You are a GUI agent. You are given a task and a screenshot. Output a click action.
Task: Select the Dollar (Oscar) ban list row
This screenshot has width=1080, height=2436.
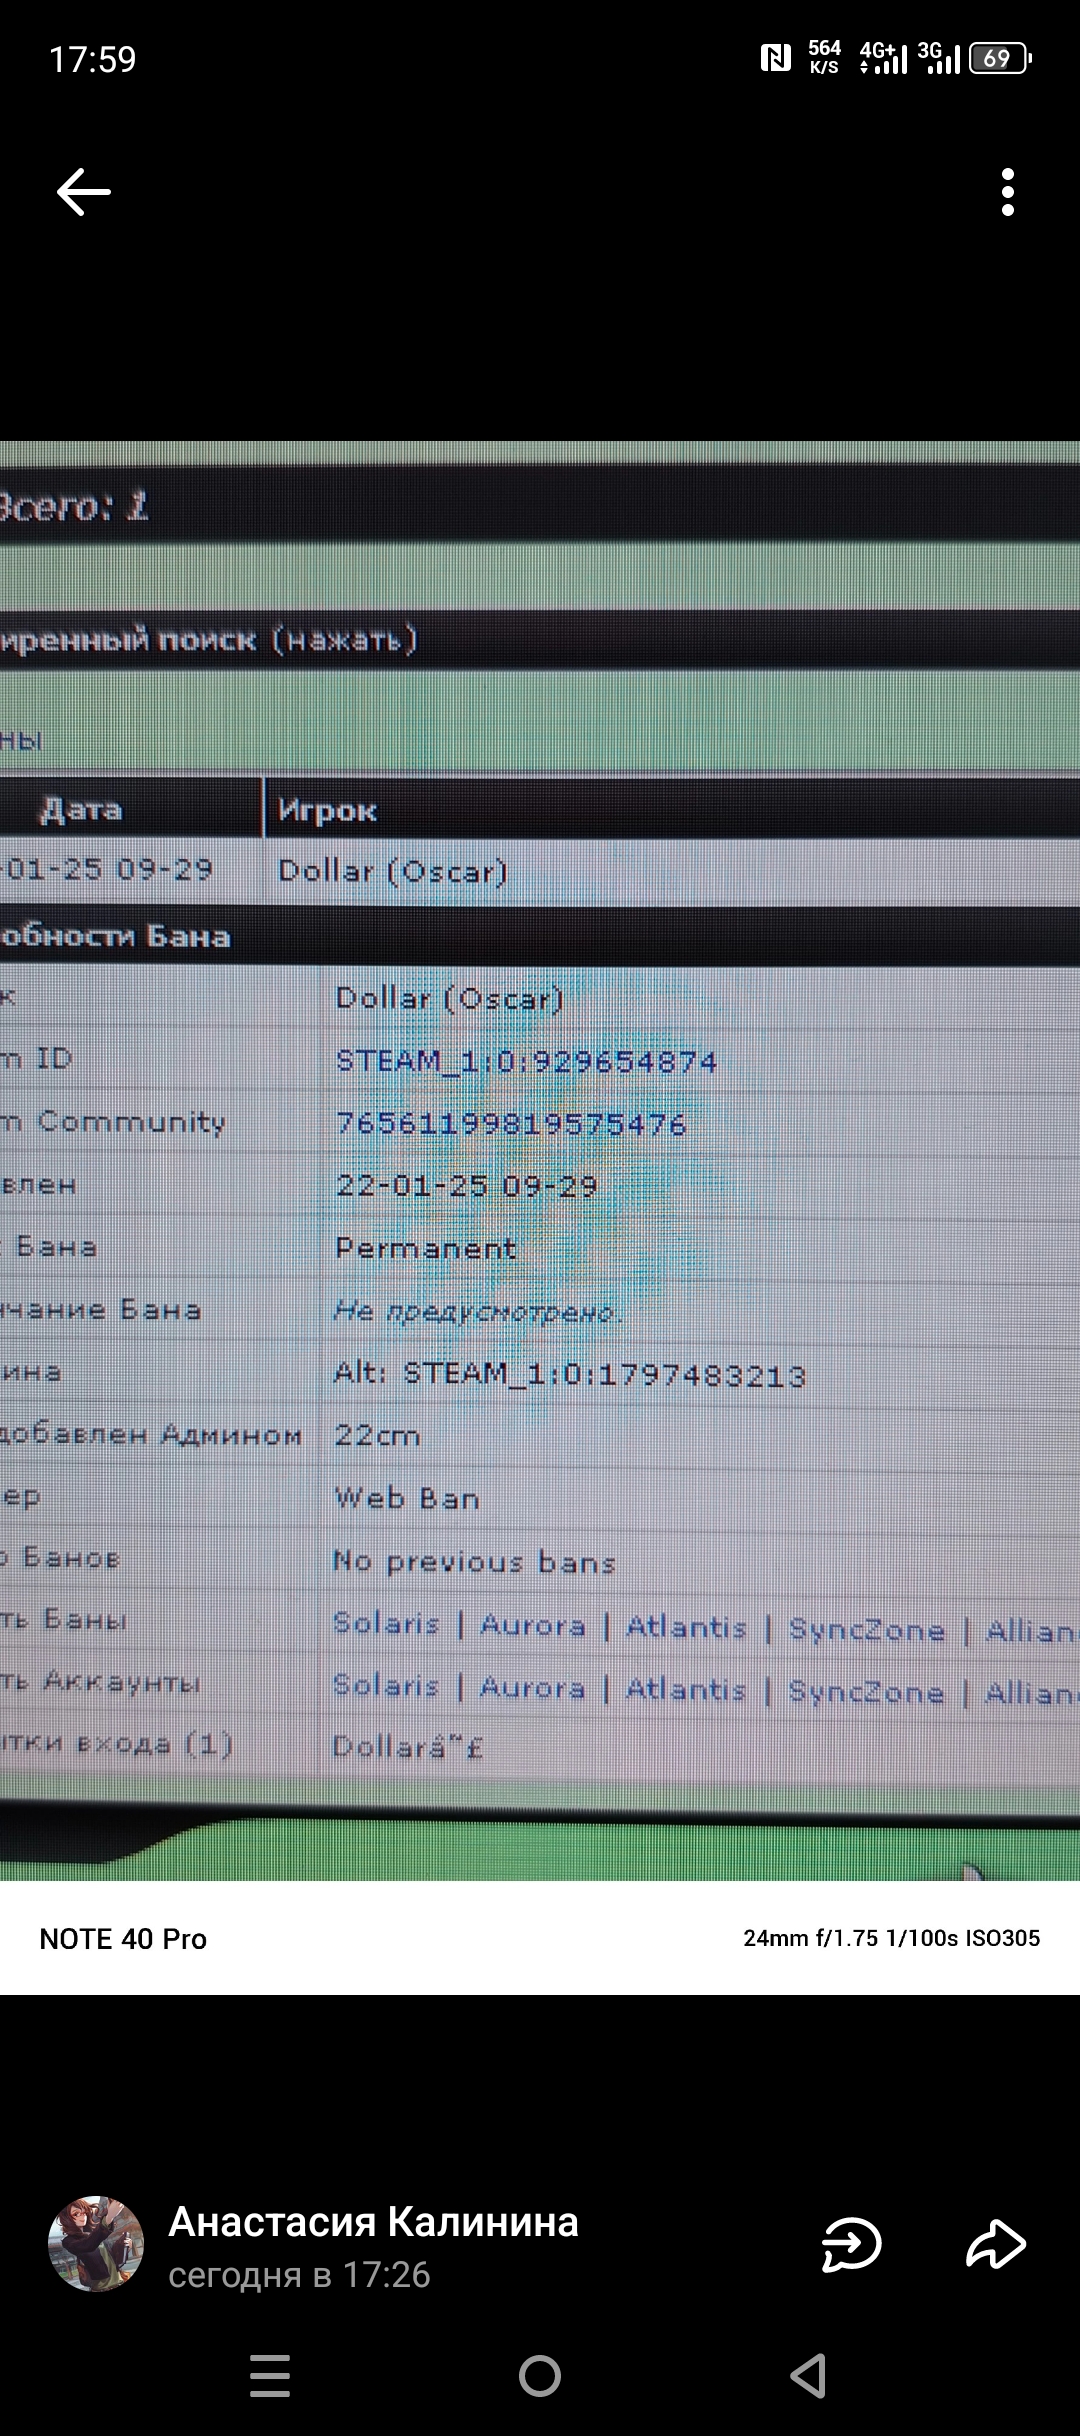[x=392, y=871]
